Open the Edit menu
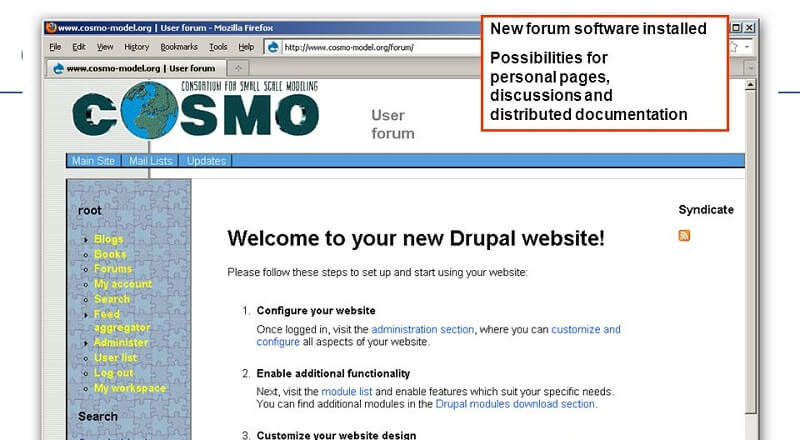The width and height of the screenshot is (800, 440). coord(79,47)
